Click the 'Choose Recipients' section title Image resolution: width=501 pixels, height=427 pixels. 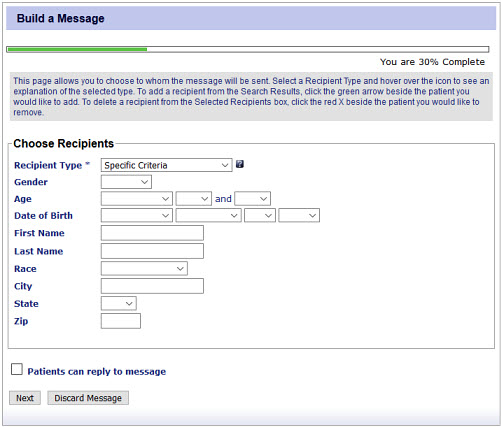point(63,143)
